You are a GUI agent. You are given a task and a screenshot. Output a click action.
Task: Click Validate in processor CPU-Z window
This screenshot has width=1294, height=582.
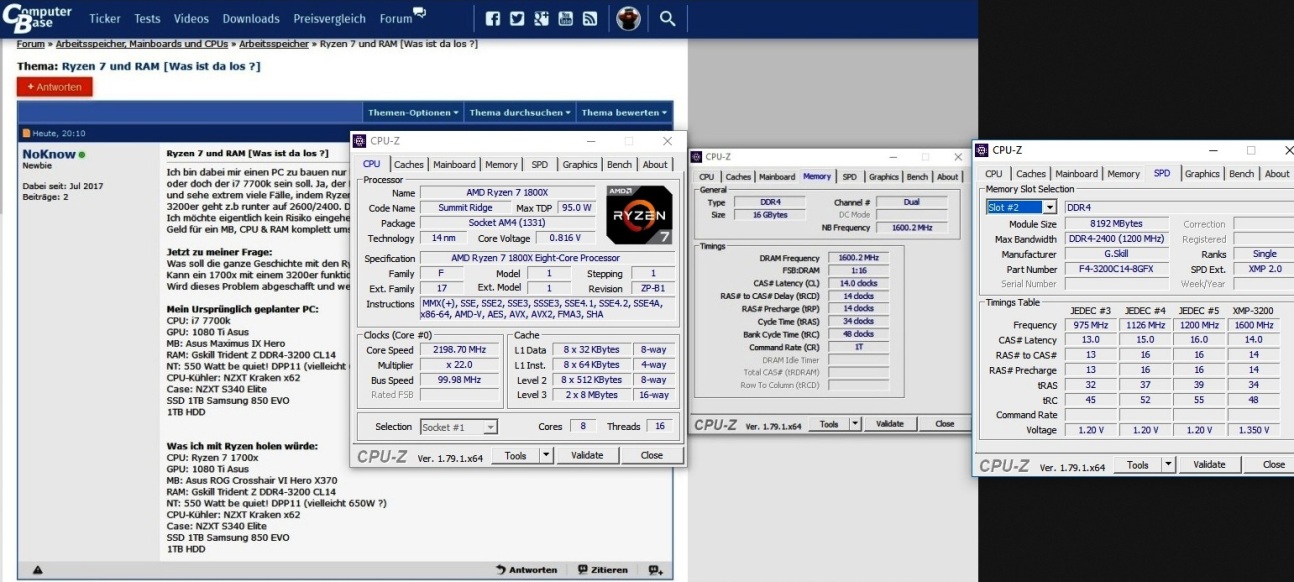point(587,455)
